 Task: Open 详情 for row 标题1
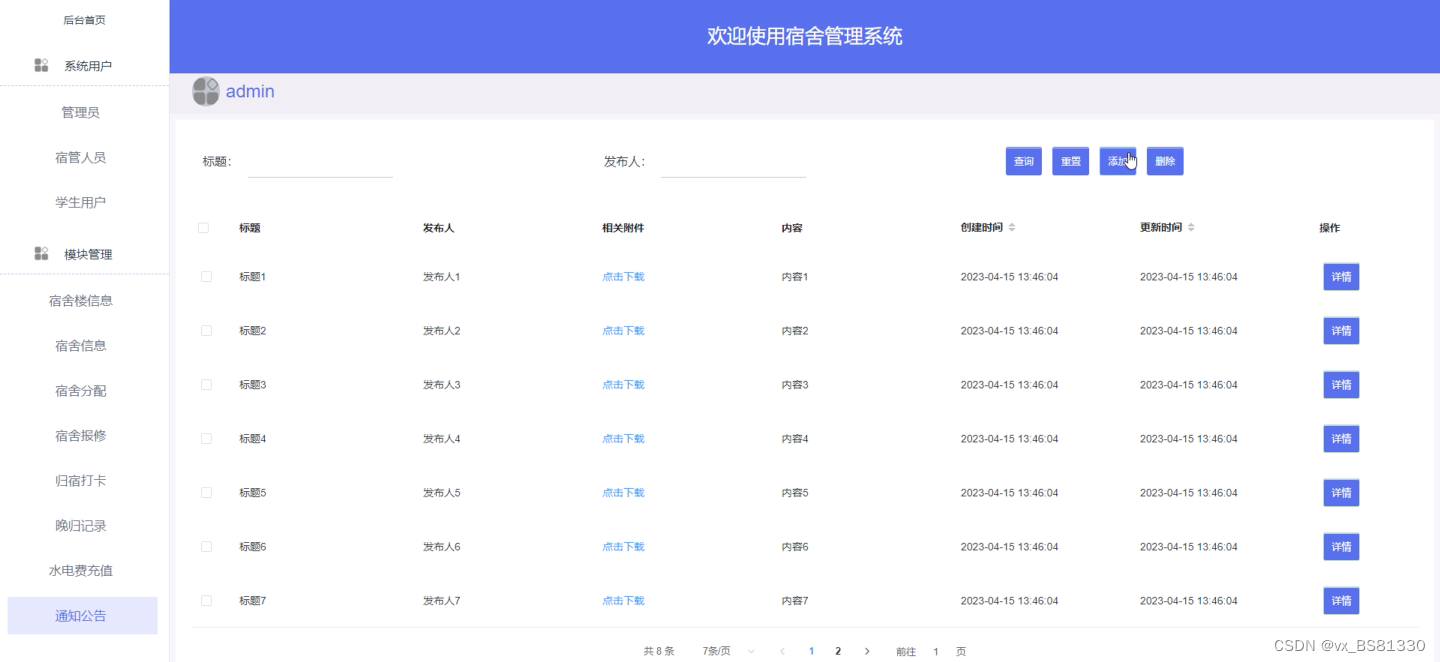[1342, 277]
